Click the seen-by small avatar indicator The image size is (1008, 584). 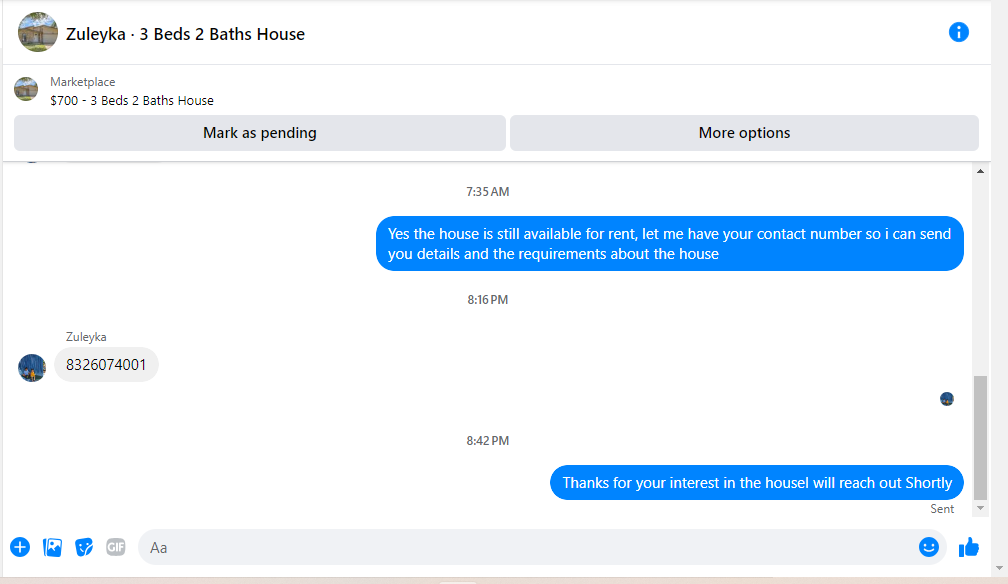(947, 399)
